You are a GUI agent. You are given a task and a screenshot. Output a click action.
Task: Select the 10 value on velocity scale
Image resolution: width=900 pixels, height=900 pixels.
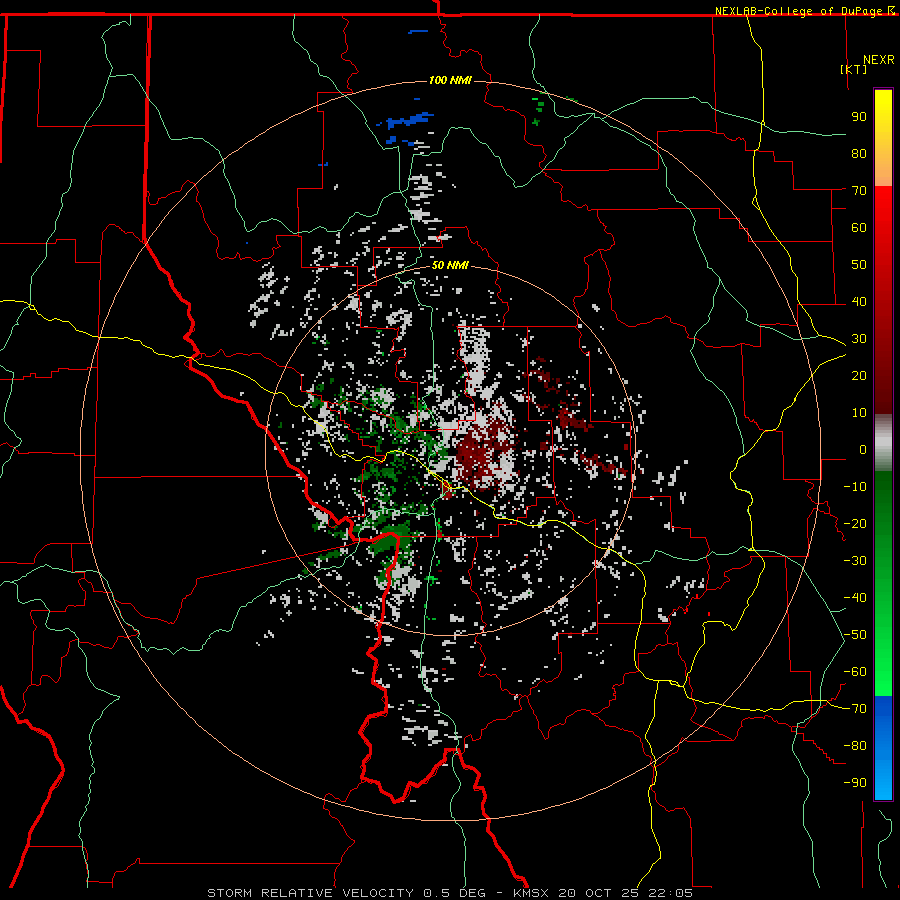[859, 413]
